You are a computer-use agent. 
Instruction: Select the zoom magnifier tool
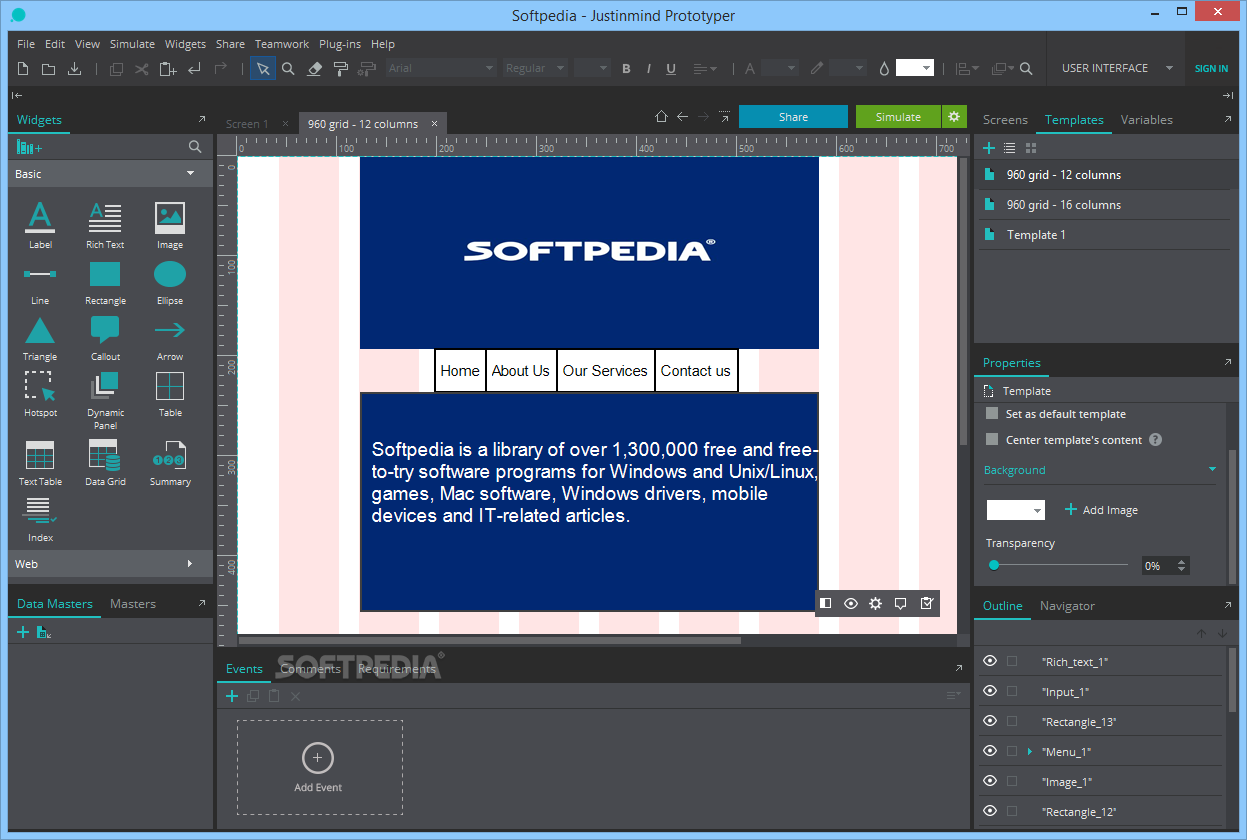click(x=288, y=69)
